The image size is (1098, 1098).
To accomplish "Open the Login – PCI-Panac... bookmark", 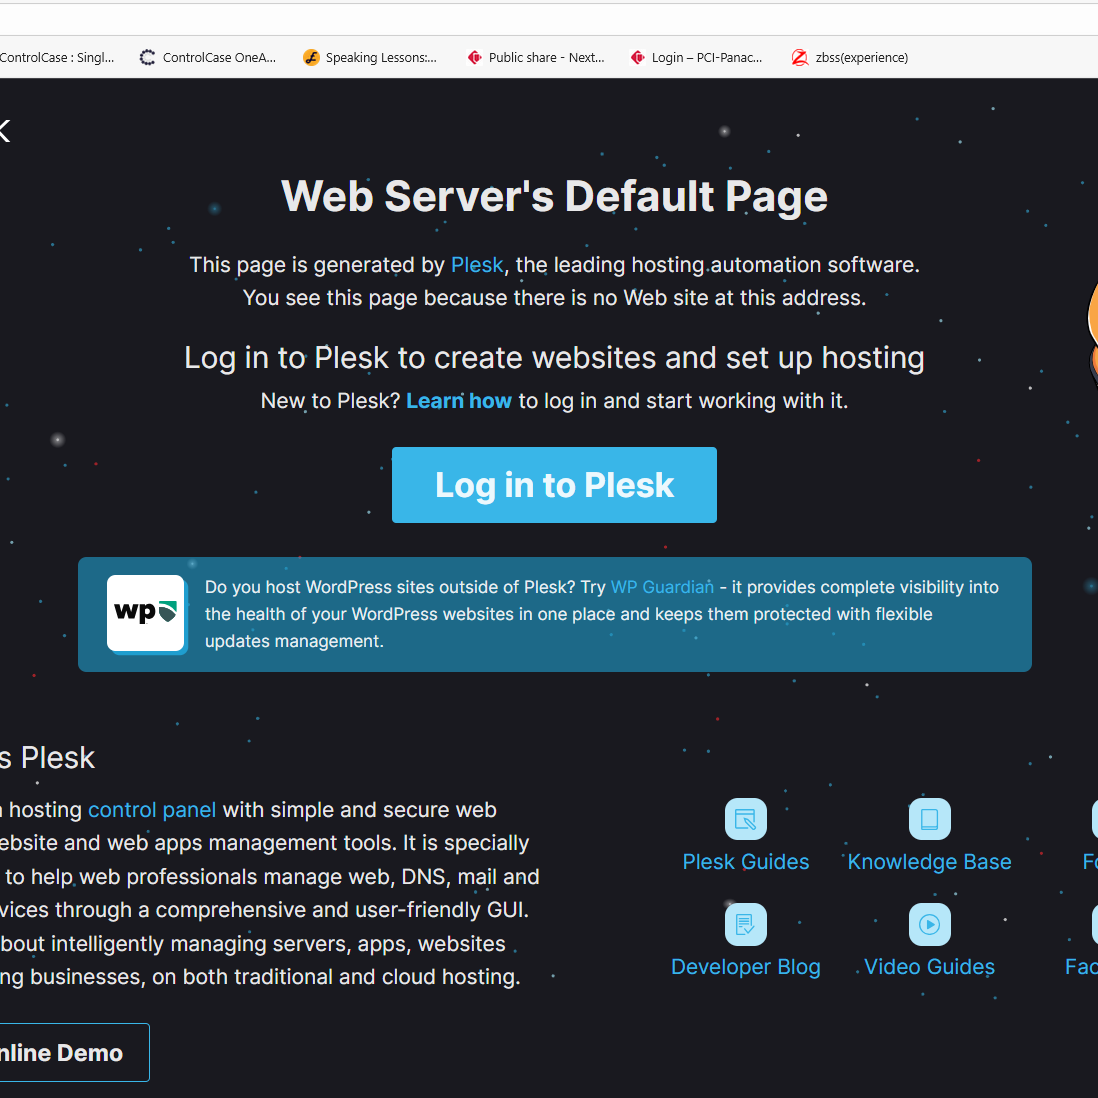I will [x=696, y=57].
